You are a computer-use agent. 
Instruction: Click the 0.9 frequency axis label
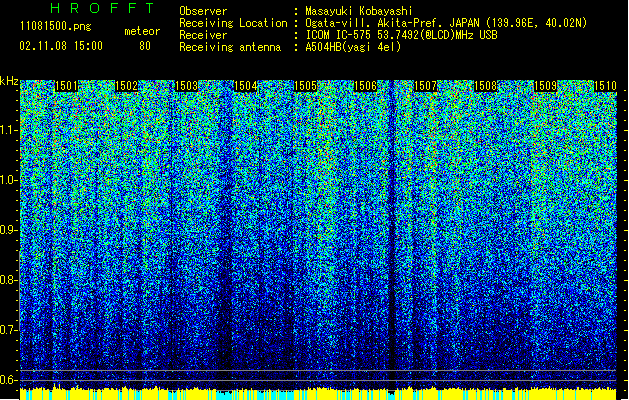click(x=8, y=230)
